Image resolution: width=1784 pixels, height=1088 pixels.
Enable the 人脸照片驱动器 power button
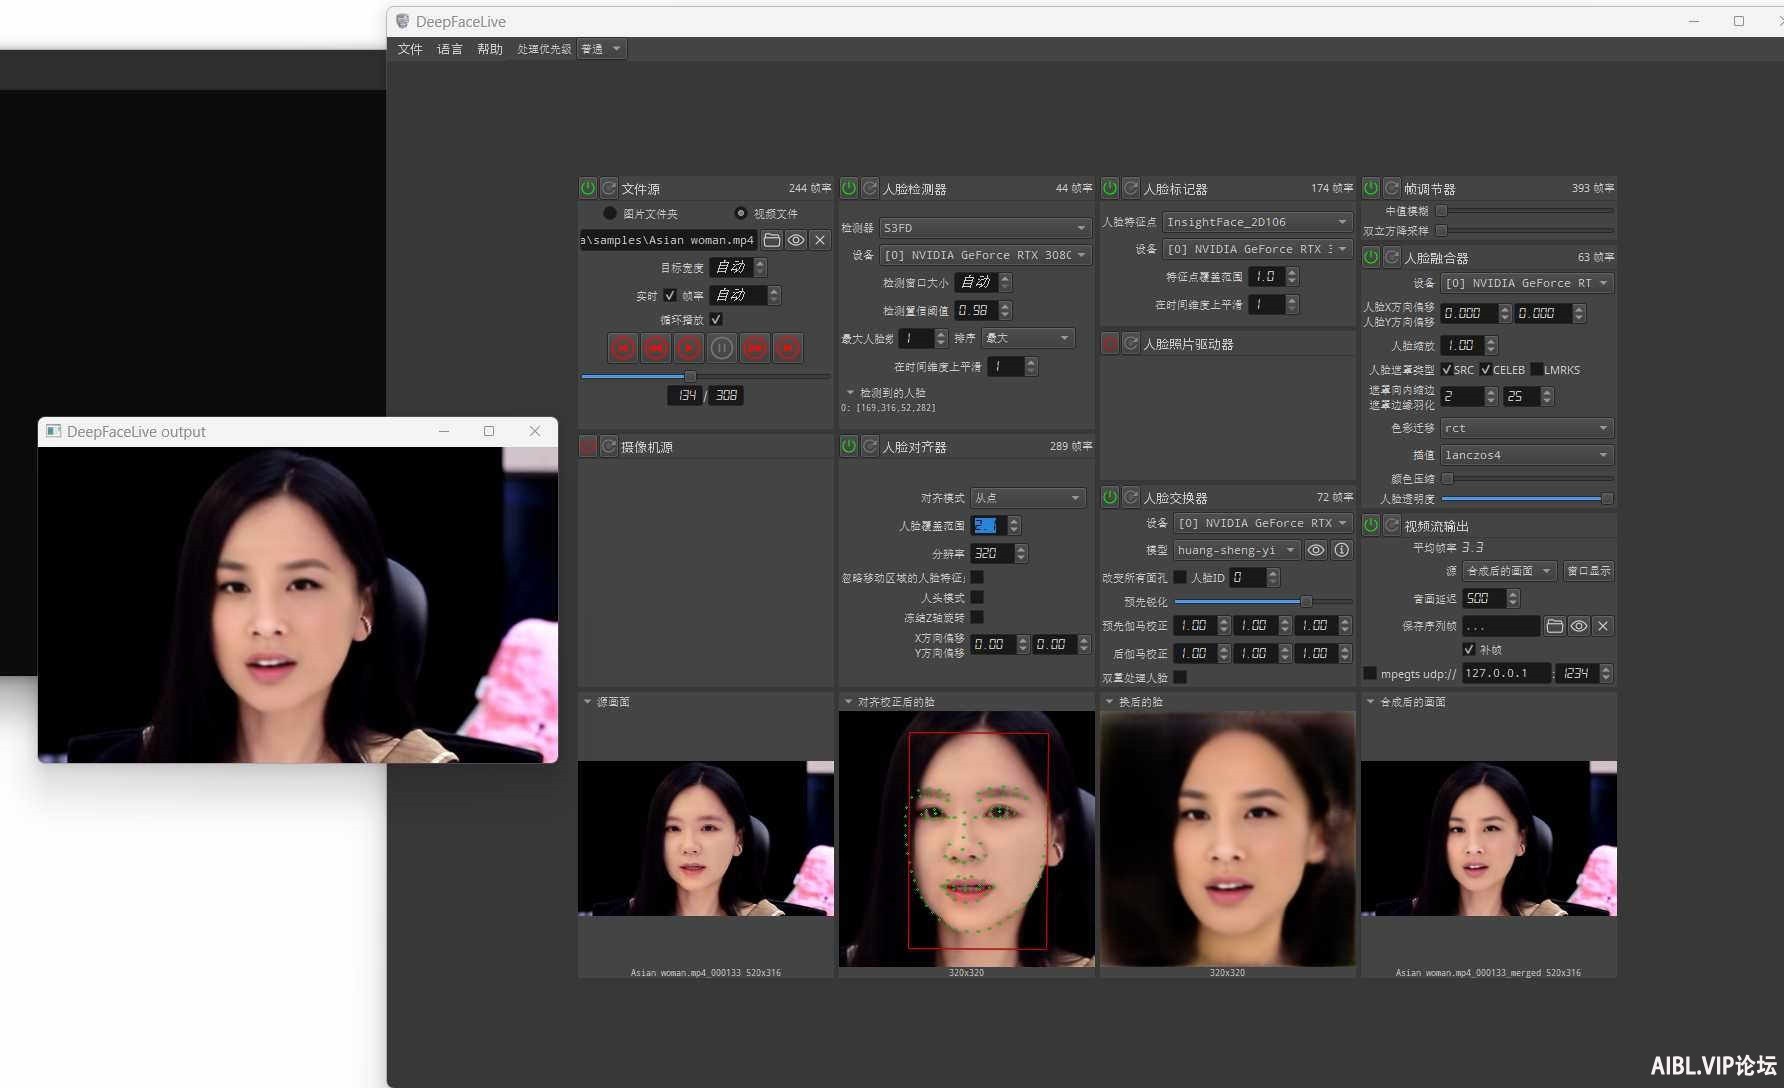[x=1110, y=343]
